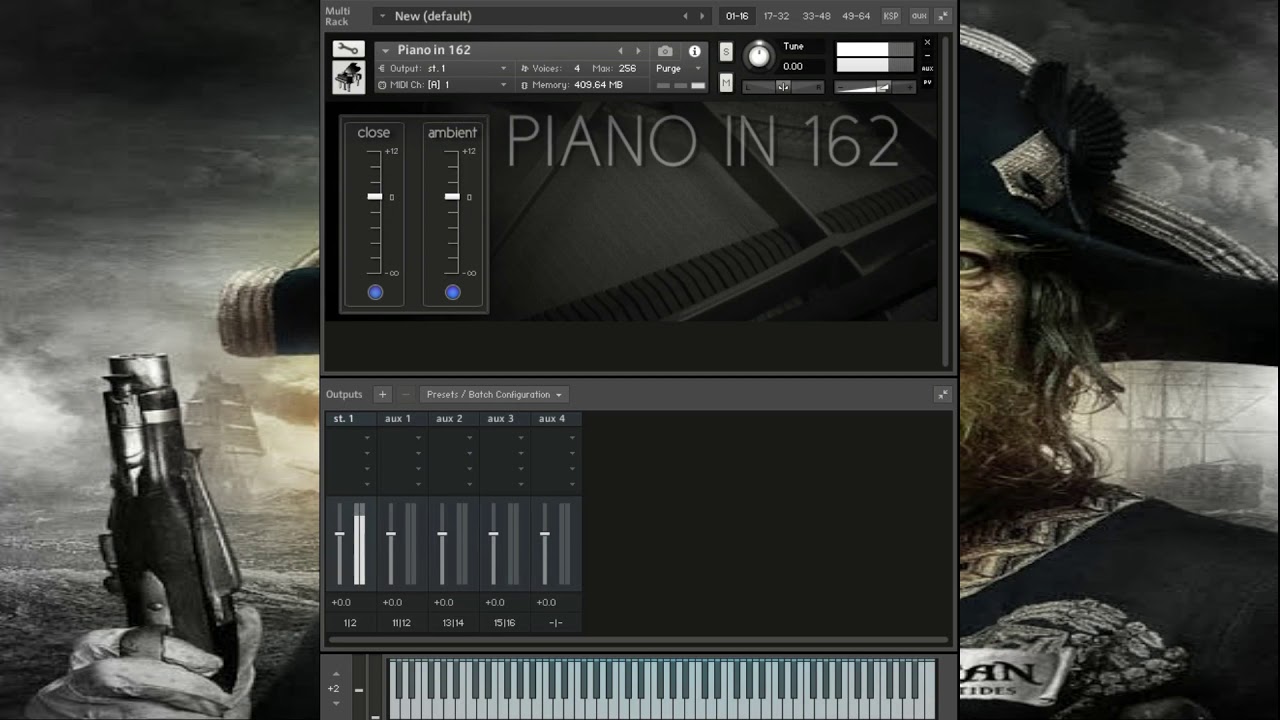Viewport: 1280px width, 720px height.
Task: Open the instrument menu left of Piano in 162
Action: coord(385,50)
